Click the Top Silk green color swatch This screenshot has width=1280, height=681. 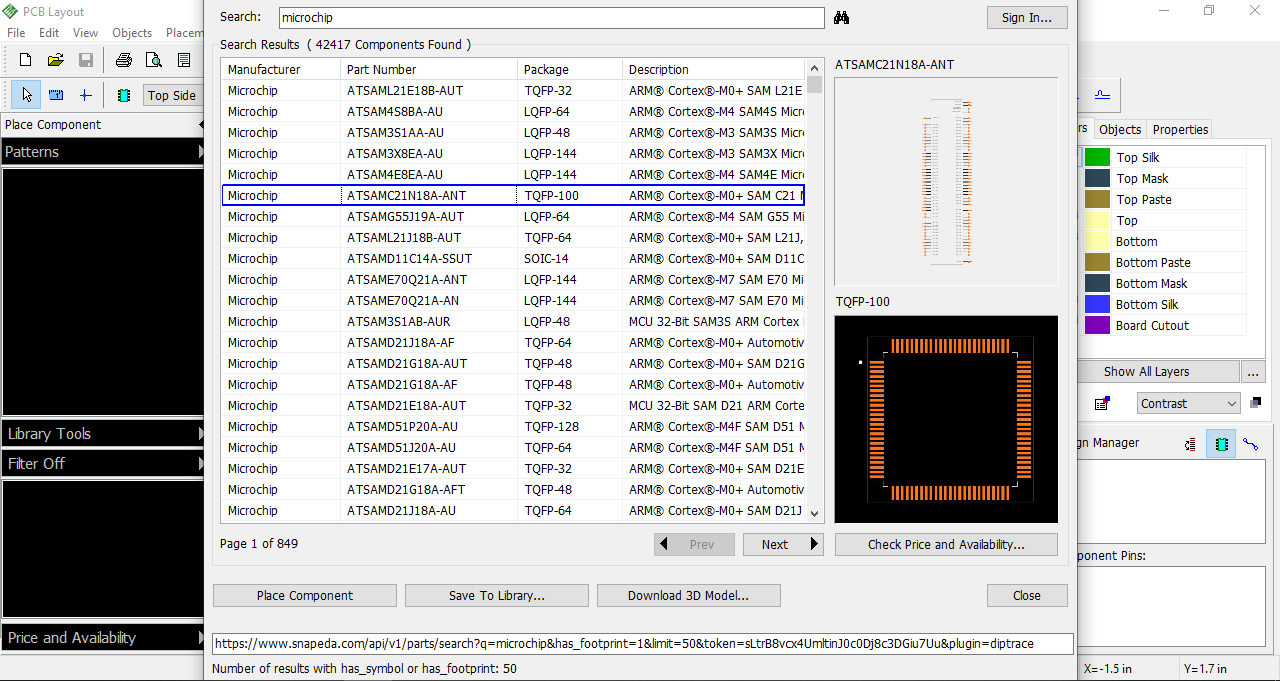[x=1096, y=157]
